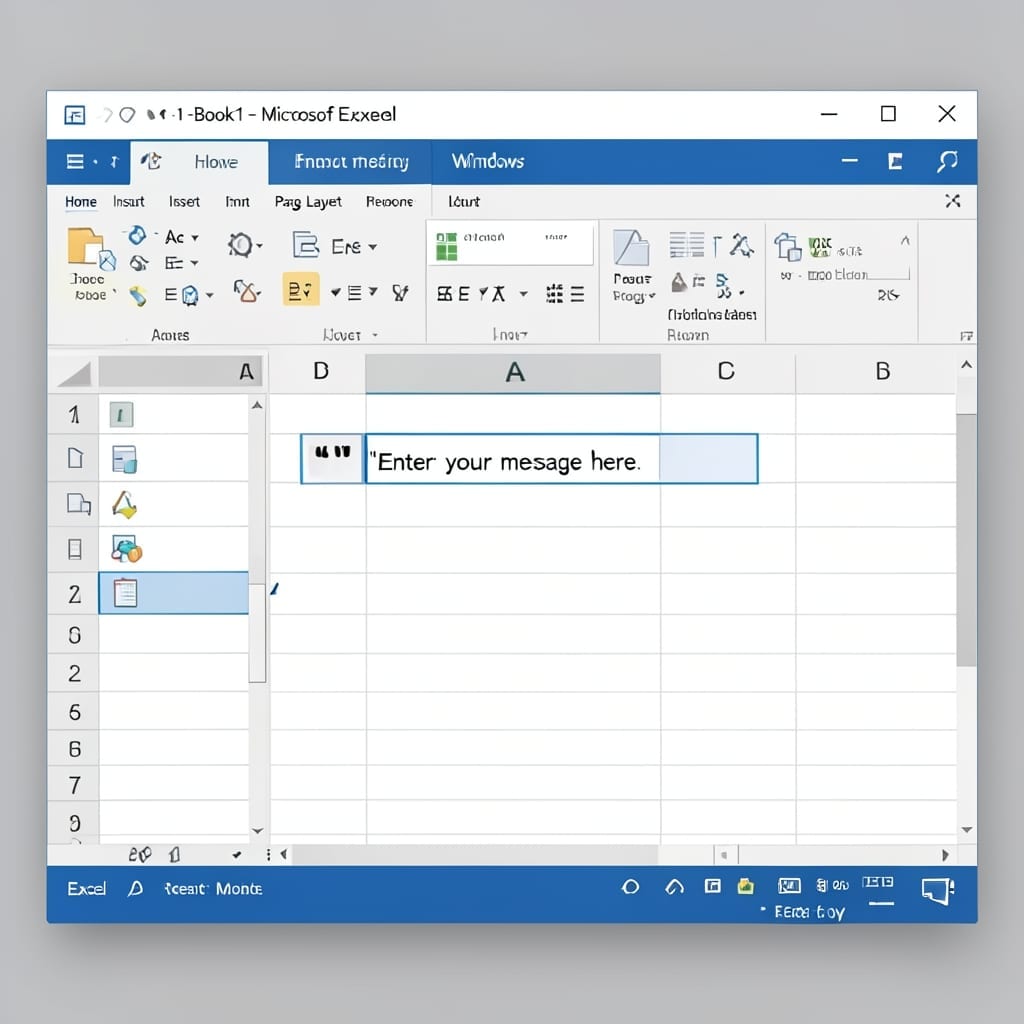Click the collapse arrows icon right of the menu row
The width and height of the screenshot is (1024, 1024).
952,200
